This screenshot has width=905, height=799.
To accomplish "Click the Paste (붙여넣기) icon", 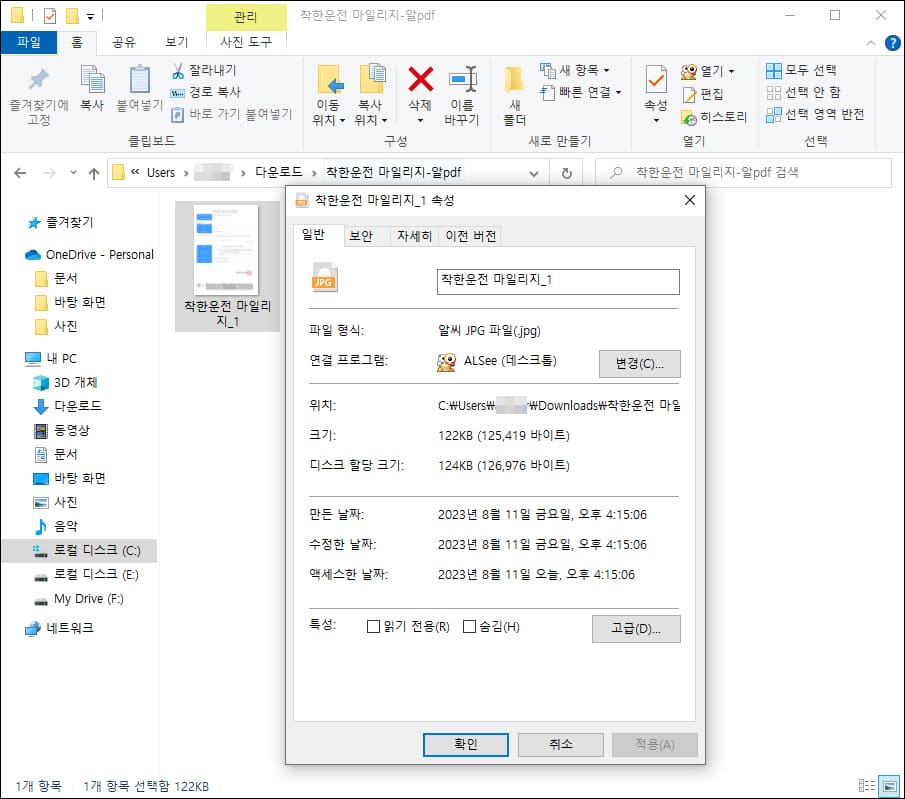I will click(138, 85).
